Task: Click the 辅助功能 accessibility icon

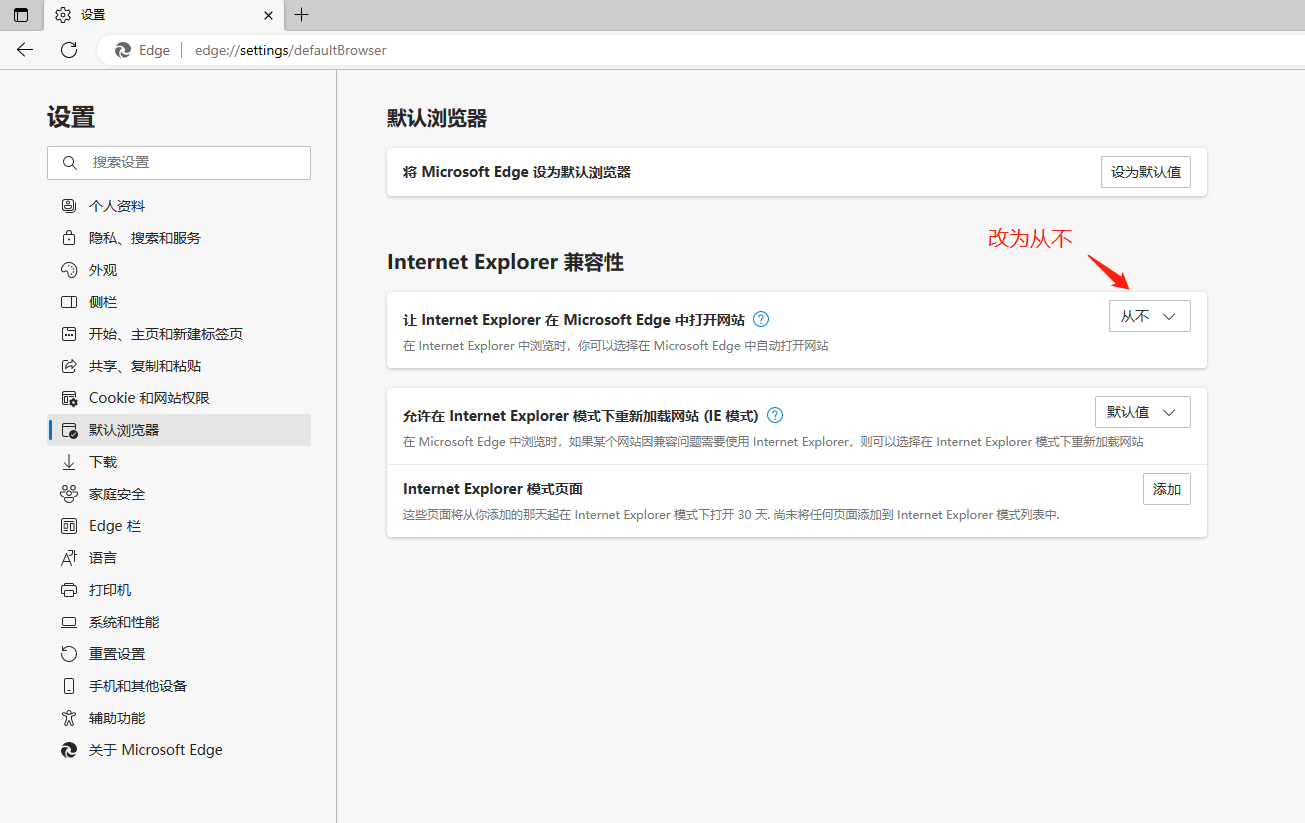Action: [x=69, y=718]
